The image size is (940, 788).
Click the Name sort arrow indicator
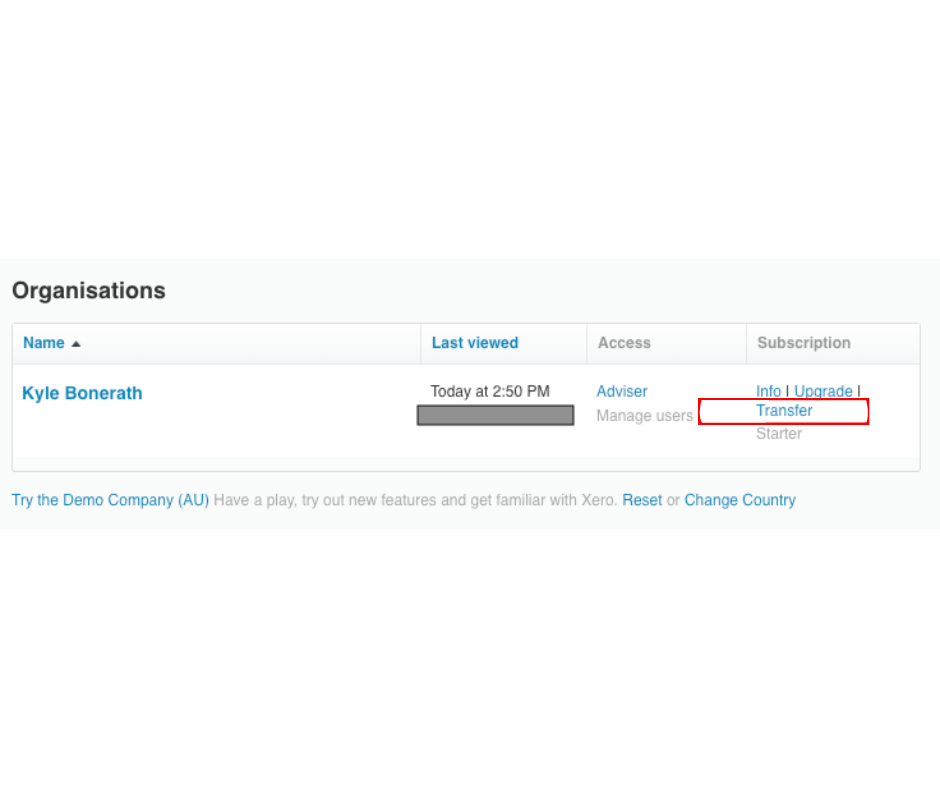click(x=75, y=343)
